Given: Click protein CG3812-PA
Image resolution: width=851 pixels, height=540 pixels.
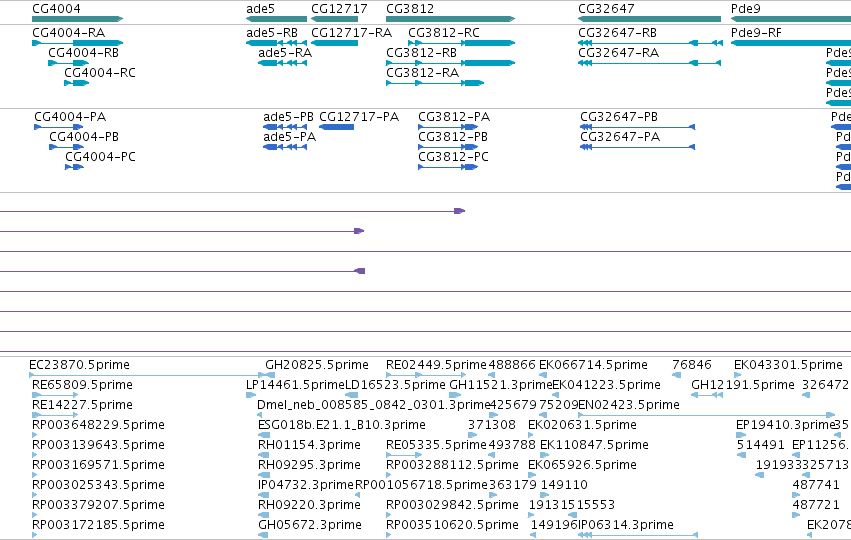Looking at the screenshot, I should (454, 117).
